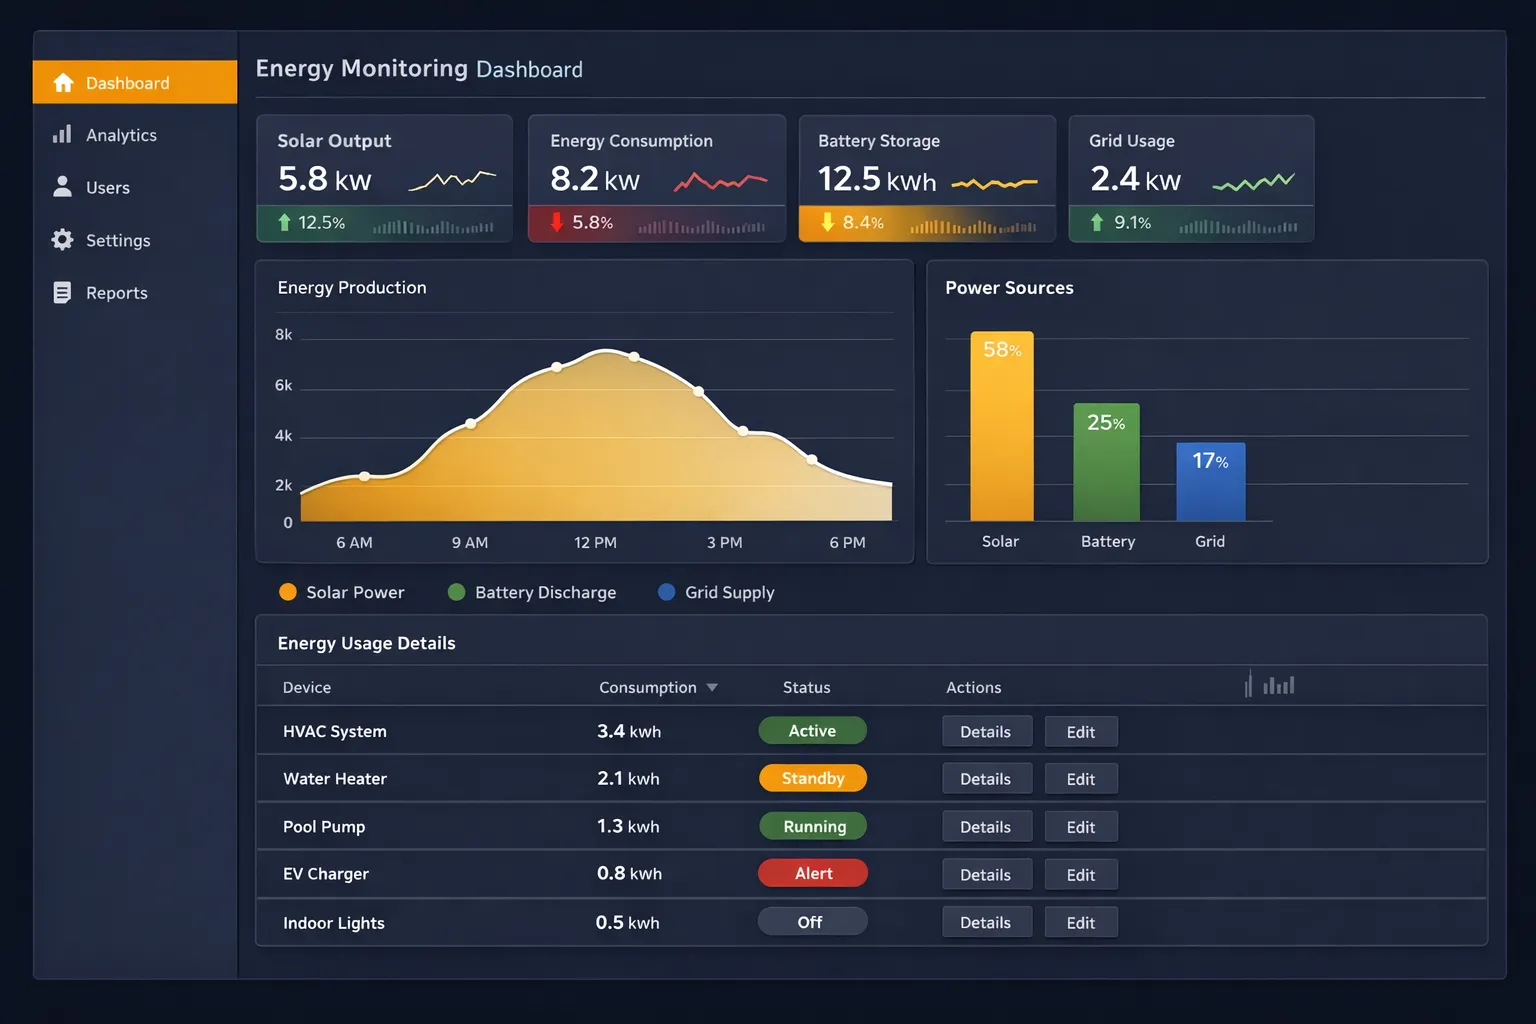Image resolution: width=1536 pixels, height=1024 pixels.
Task: Click the Analytics bar chart icon
Action: (62, 134)
